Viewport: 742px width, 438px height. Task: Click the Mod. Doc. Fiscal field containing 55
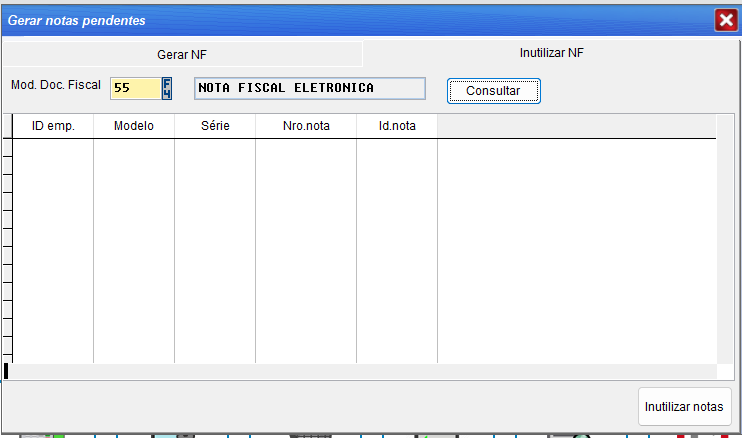click(136, 88)
